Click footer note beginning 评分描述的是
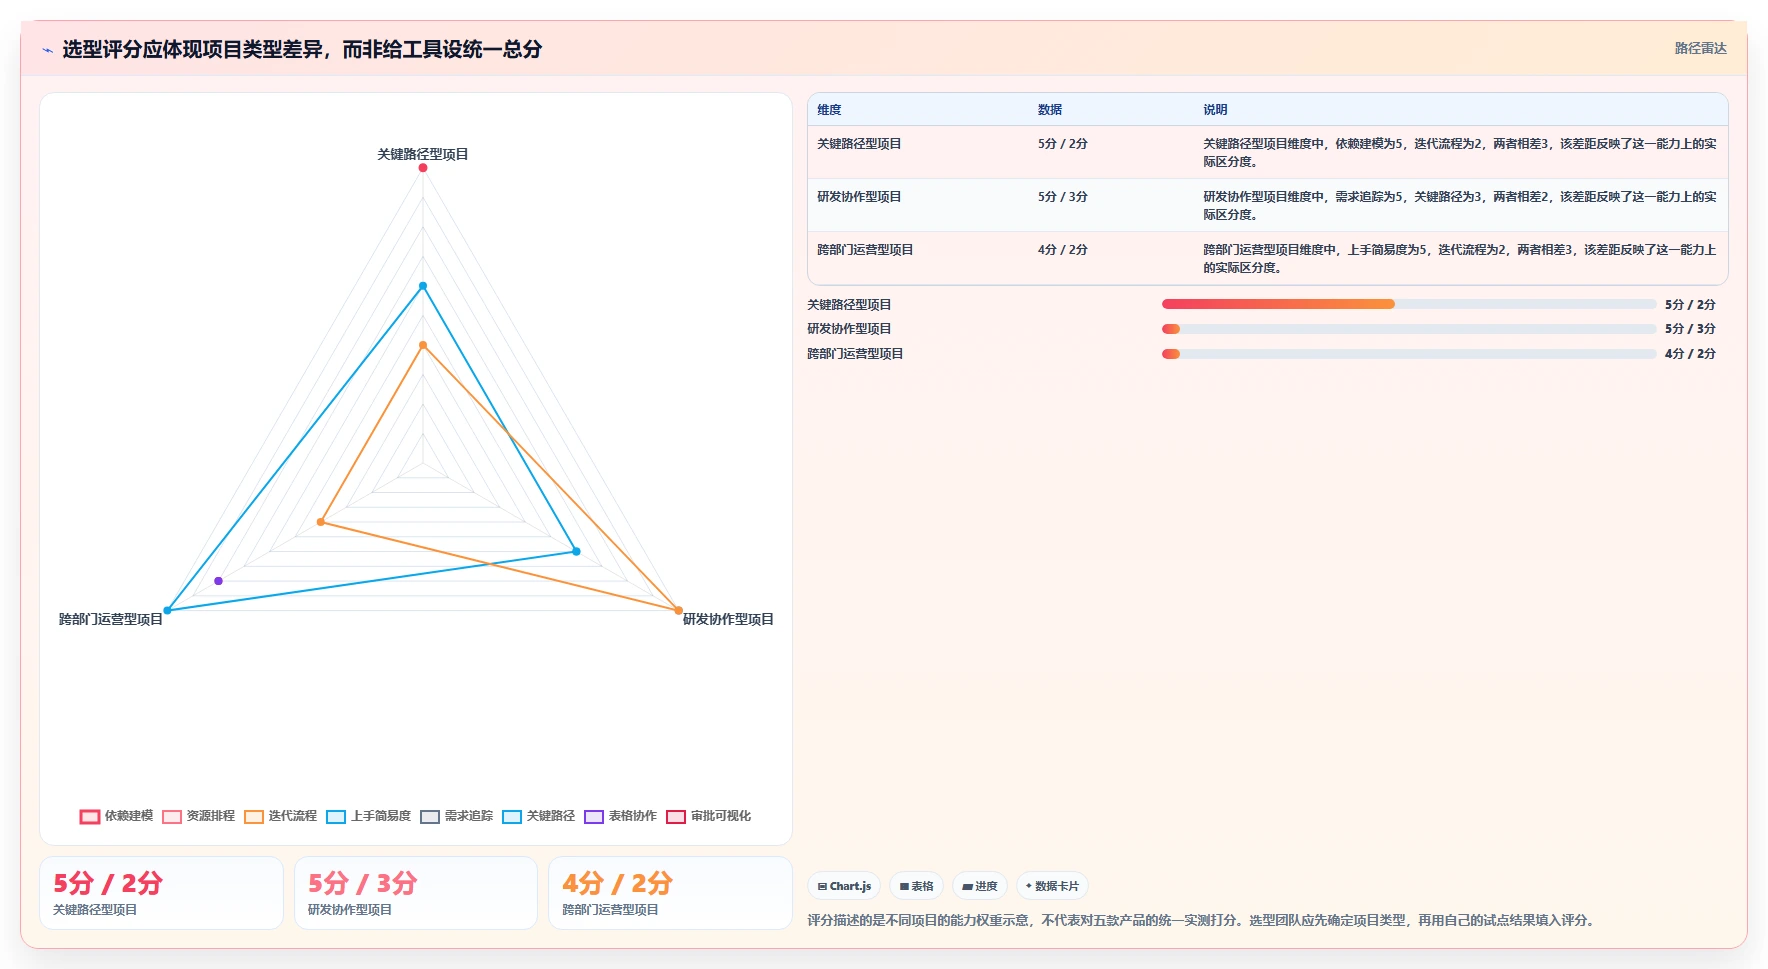Image resolution: width=1768 pixels, height=969 pixels. (x=1201, y=920)
